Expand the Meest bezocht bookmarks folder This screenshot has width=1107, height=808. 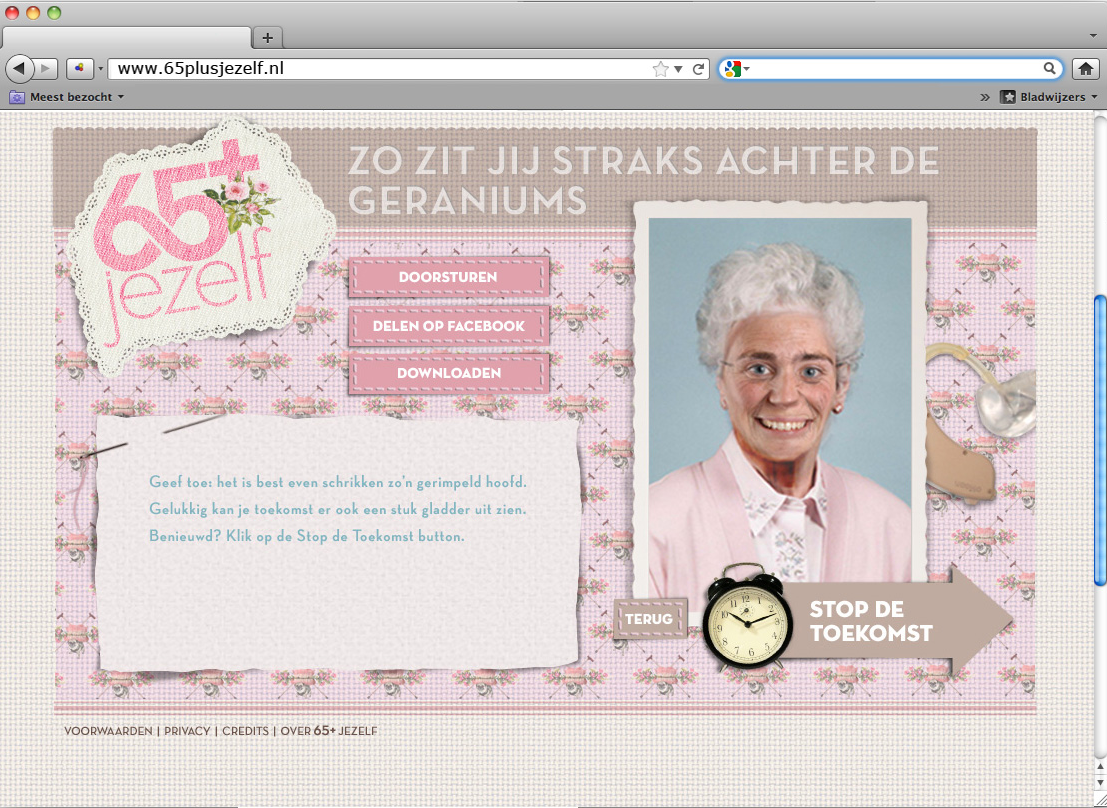[x=67, y=97]
